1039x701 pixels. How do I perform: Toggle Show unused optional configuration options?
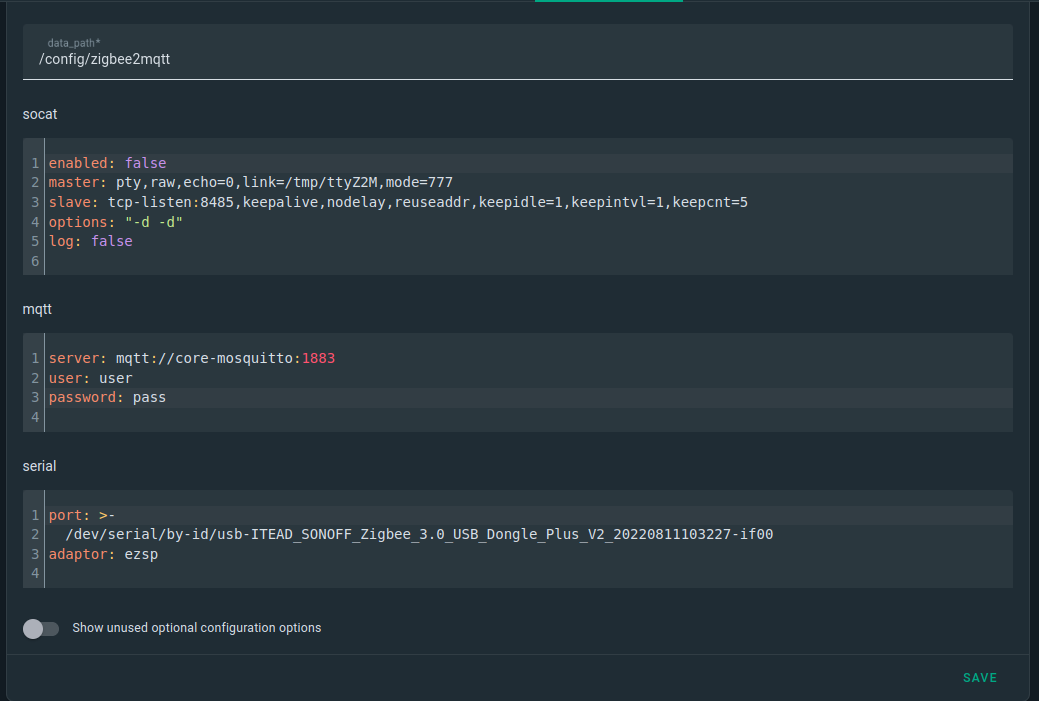[41, 628]
